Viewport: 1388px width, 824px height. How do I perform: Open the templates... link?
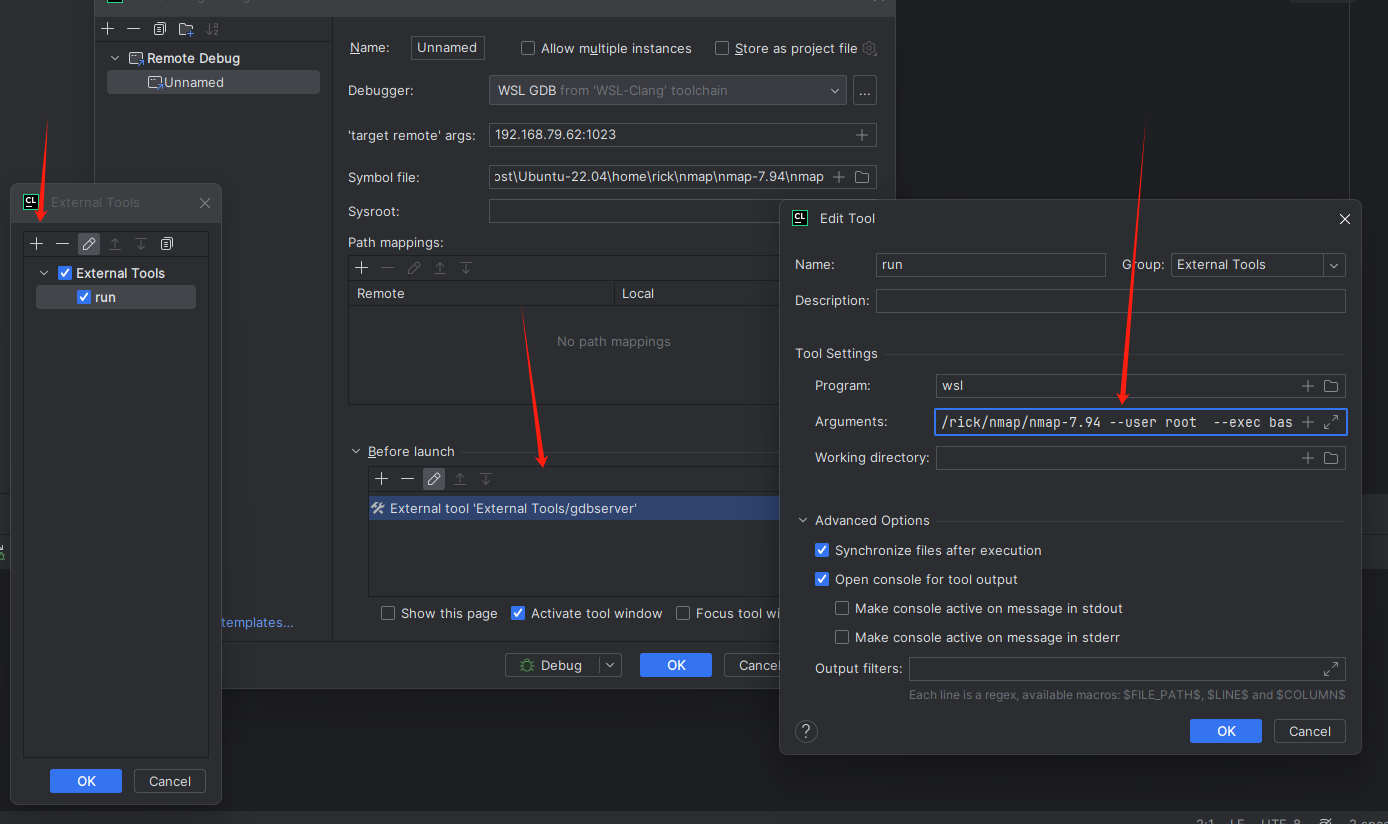[x=257, y=622]
